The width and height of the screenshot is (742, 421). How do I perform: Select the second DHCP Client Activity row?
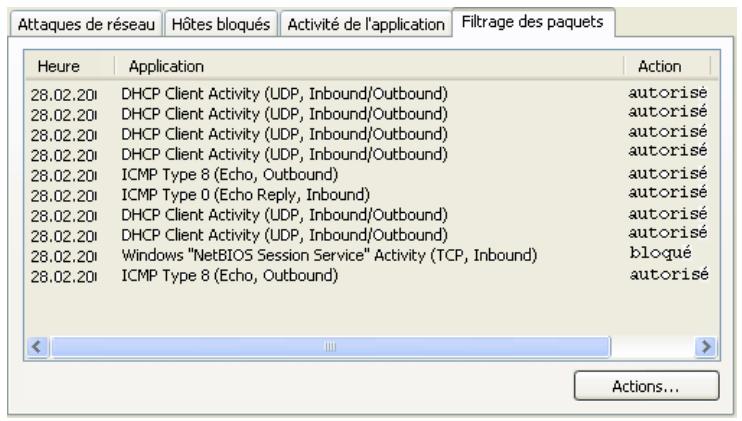pos(284,114)
